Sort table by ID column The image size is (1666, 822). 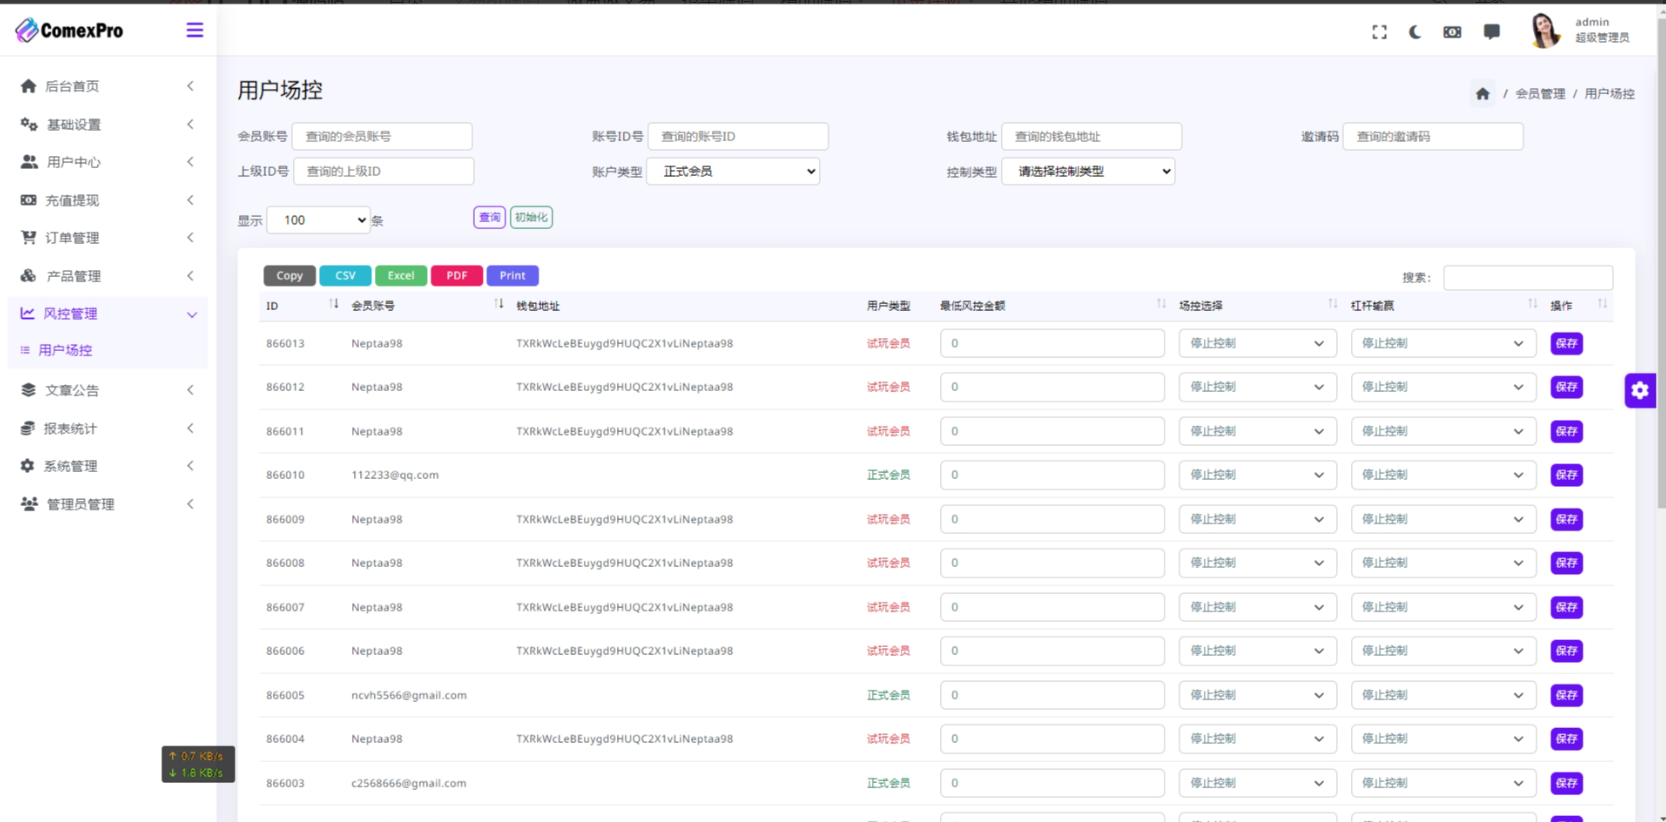pyautogui.click(x=333, y=305)
